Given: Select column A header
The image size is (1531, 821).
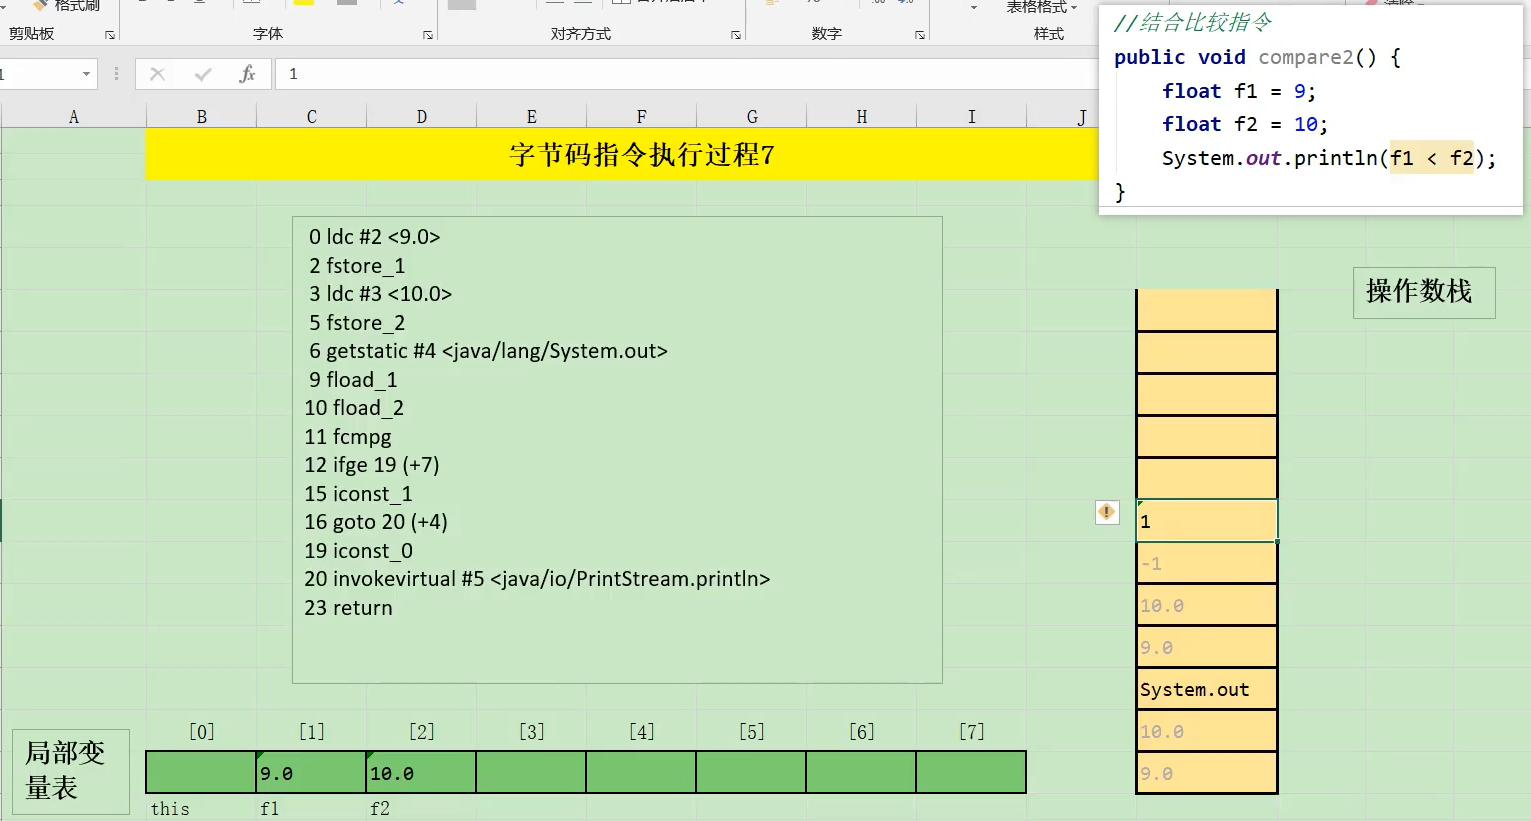Looking at the screenshot, I should click(x=74, y=117).
